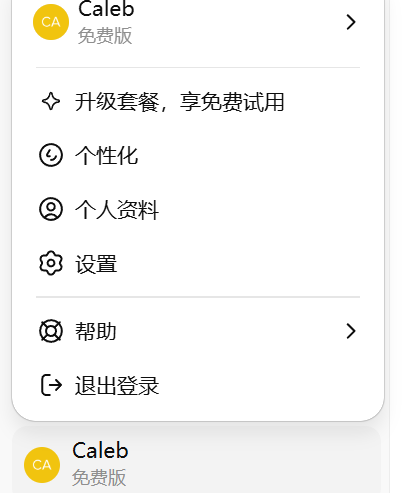Click the yellow CA avatar in bottom bar
This screenshot has width=409, height=493.
pyautogui.click(x=42, y=465)
